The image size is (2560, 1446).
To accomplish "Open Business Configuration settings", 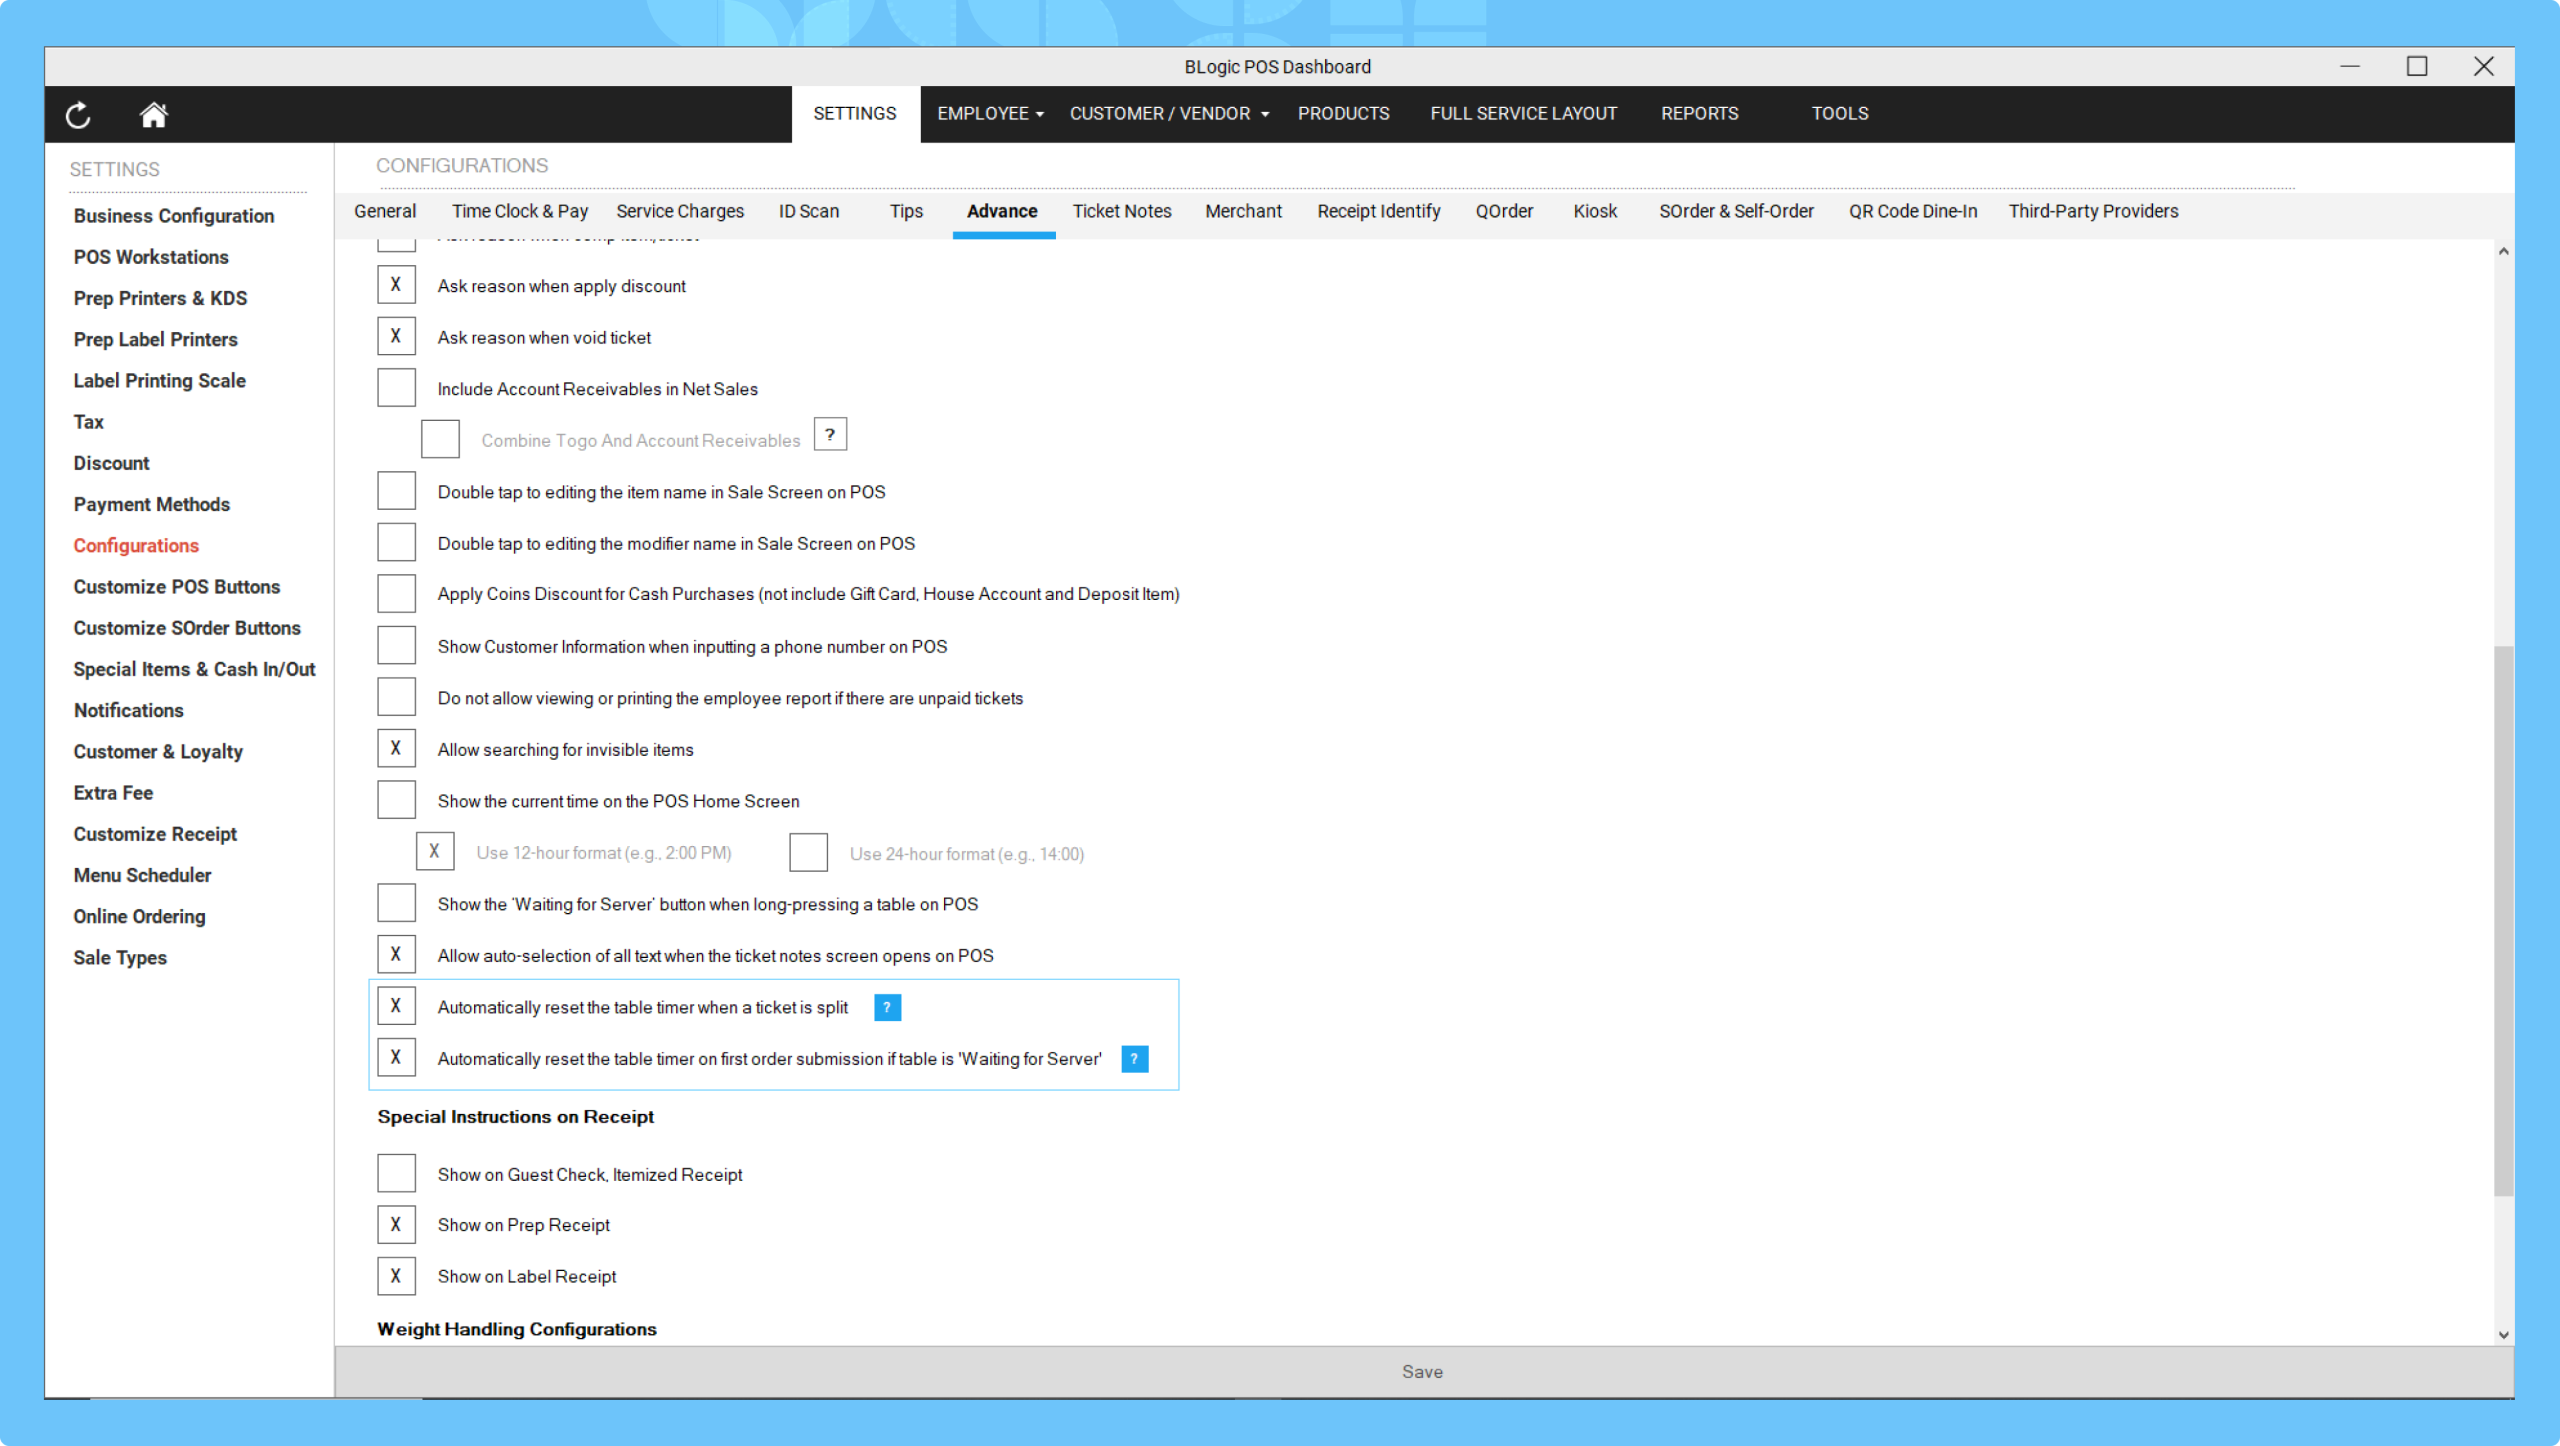I will [173, 216].
